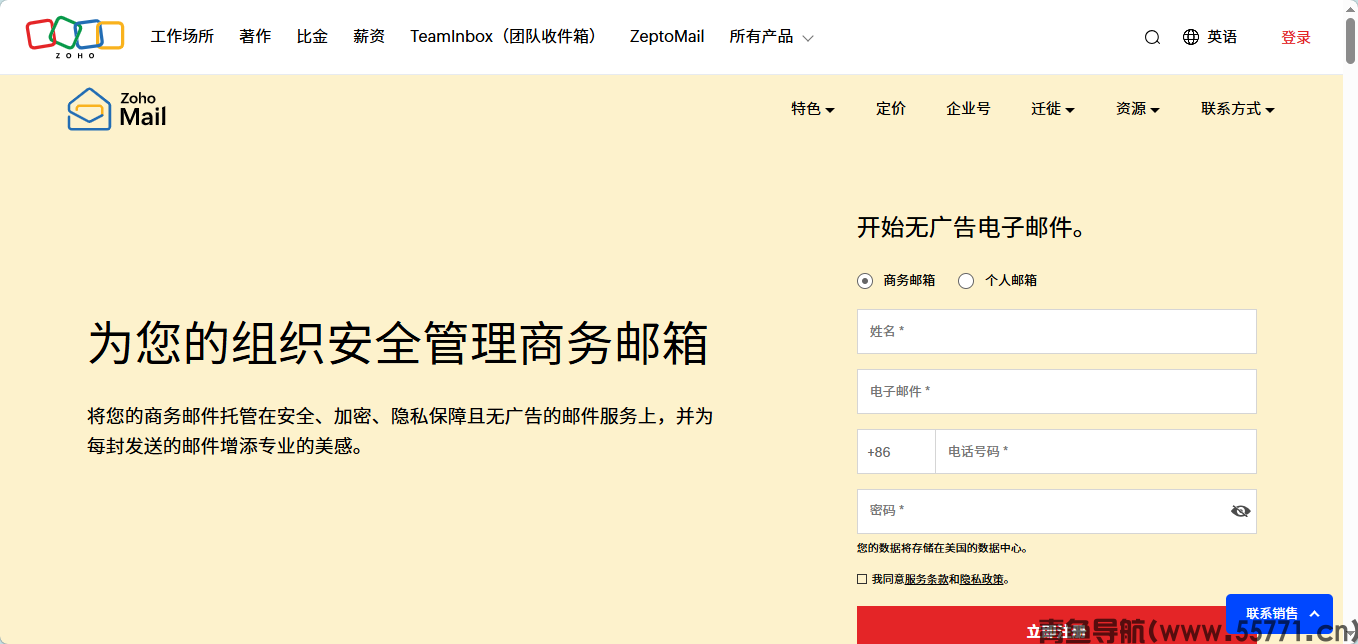Open the search magnifier icon
Screen dimensions: 1358x644
click(1152, 37)
